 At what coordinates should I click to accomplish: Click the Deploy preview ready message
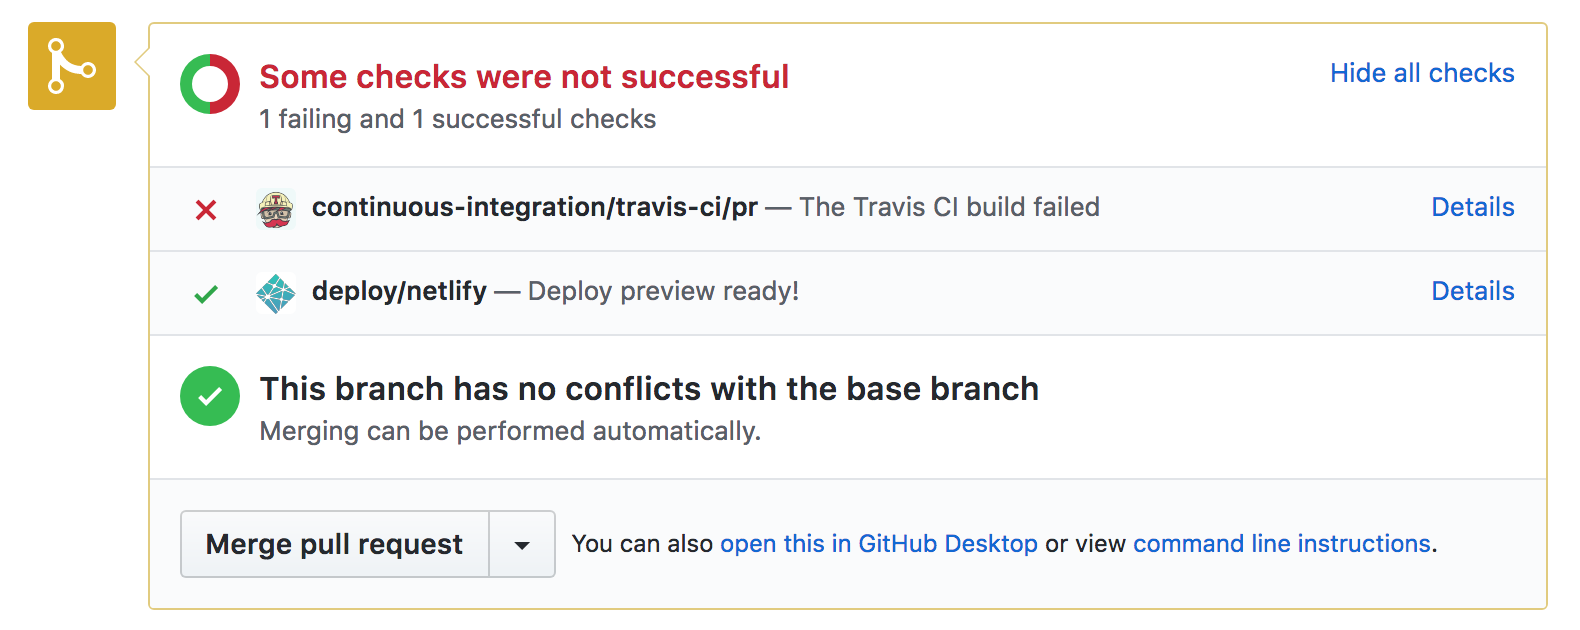pos(663,291)
